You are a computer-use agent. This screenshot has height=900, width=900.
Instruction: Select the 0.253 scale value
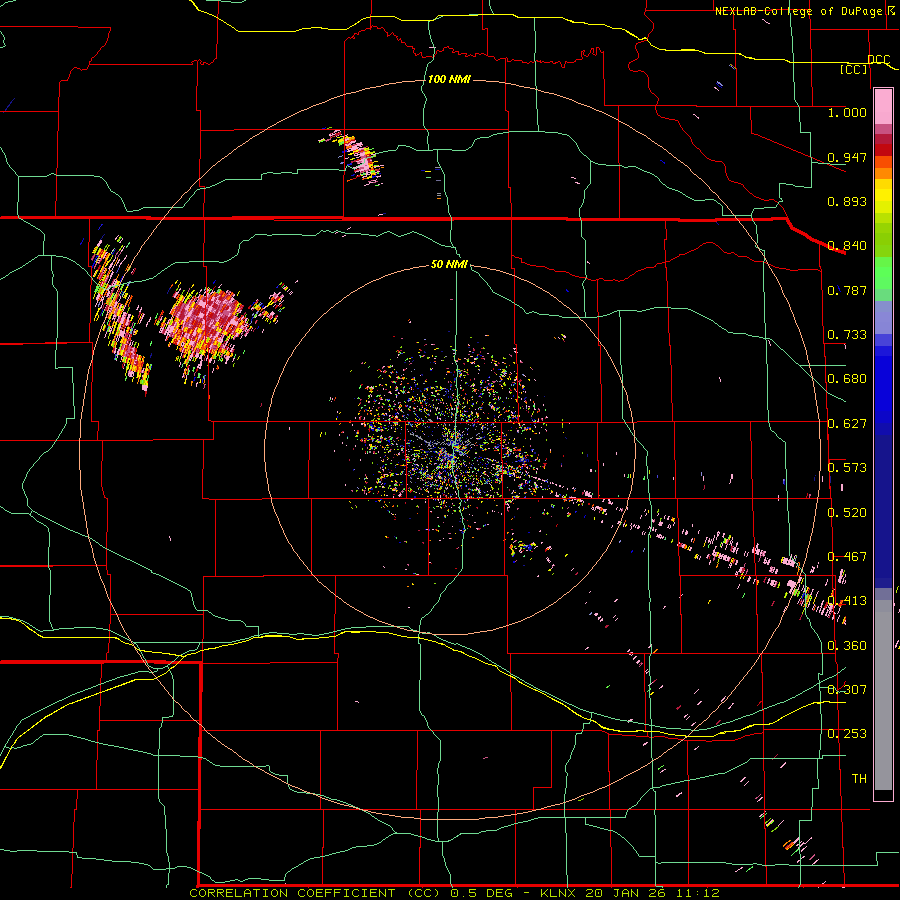pyautogui.click(x=847, y=734)
